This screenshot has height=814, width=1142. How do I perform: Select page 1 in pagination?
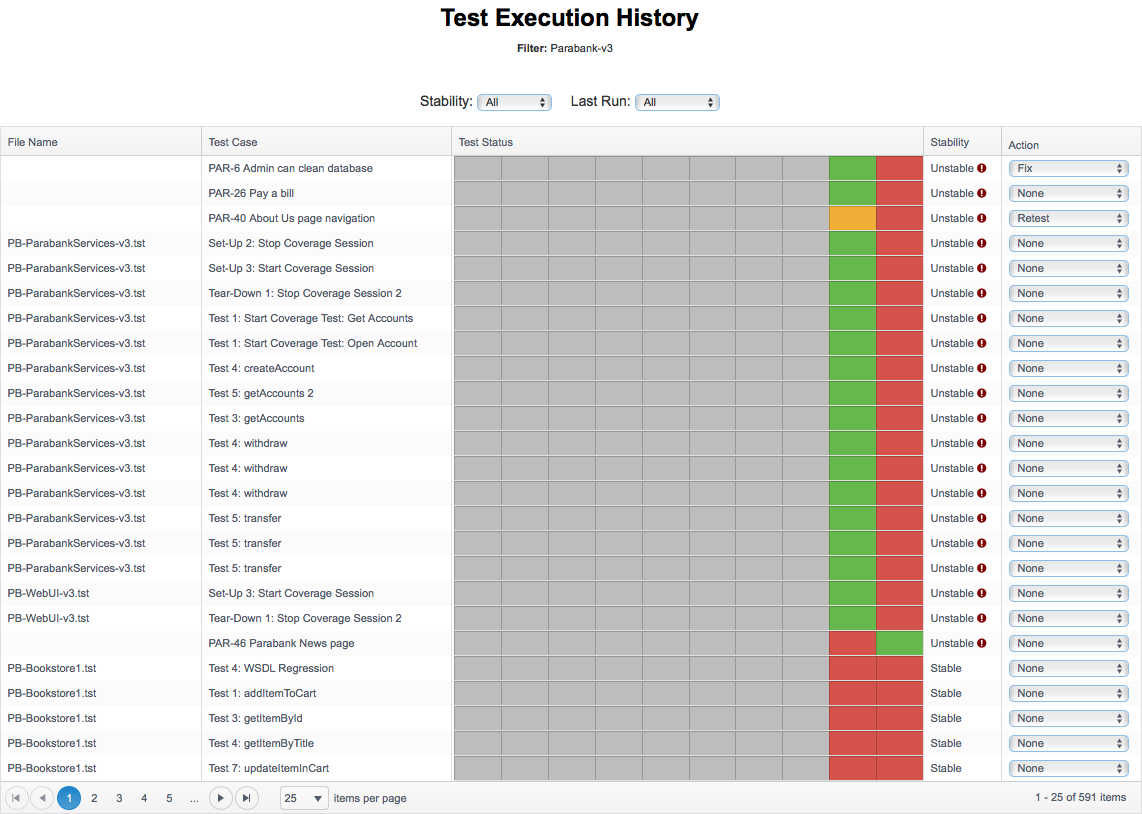(x=69, y=798)
